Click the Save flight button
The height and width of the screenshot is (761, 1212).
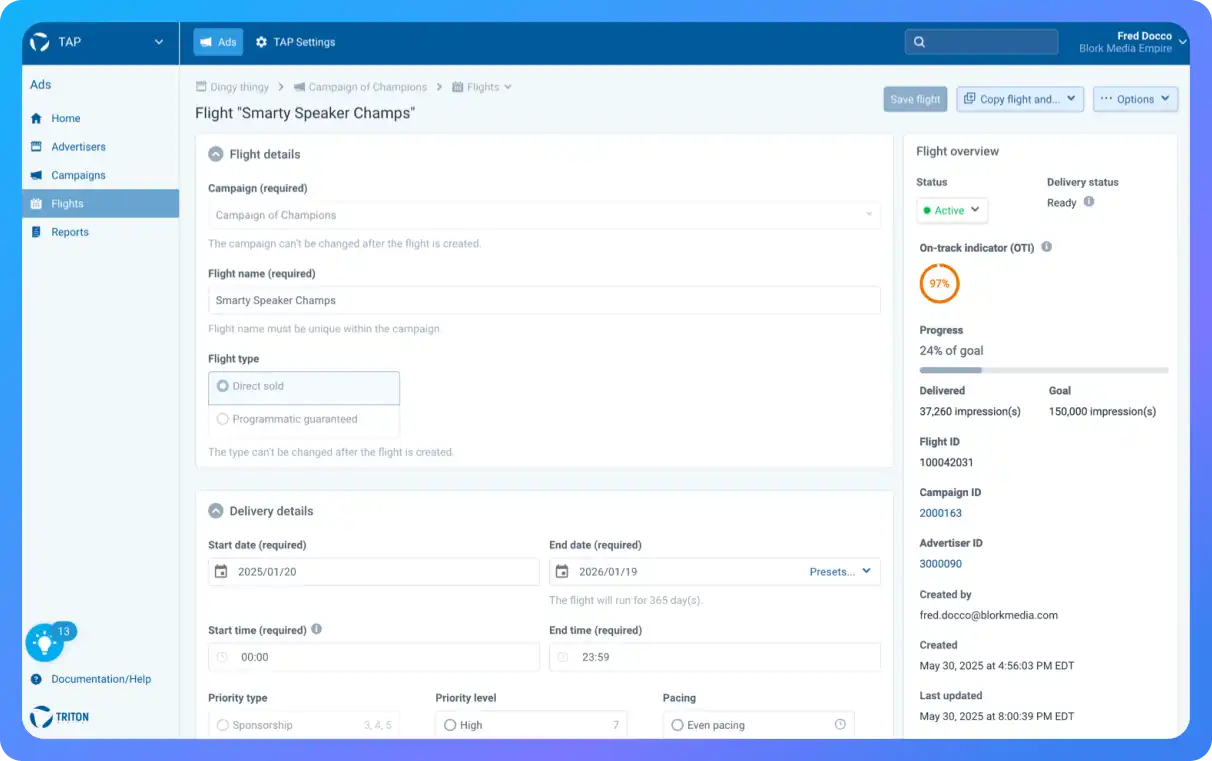click(915, 99)
